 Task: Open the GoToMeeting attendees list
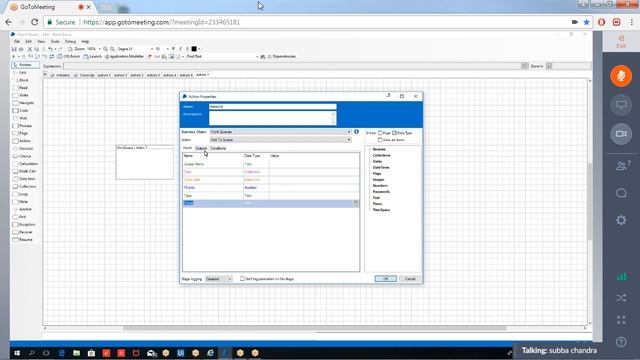(622, 166)
